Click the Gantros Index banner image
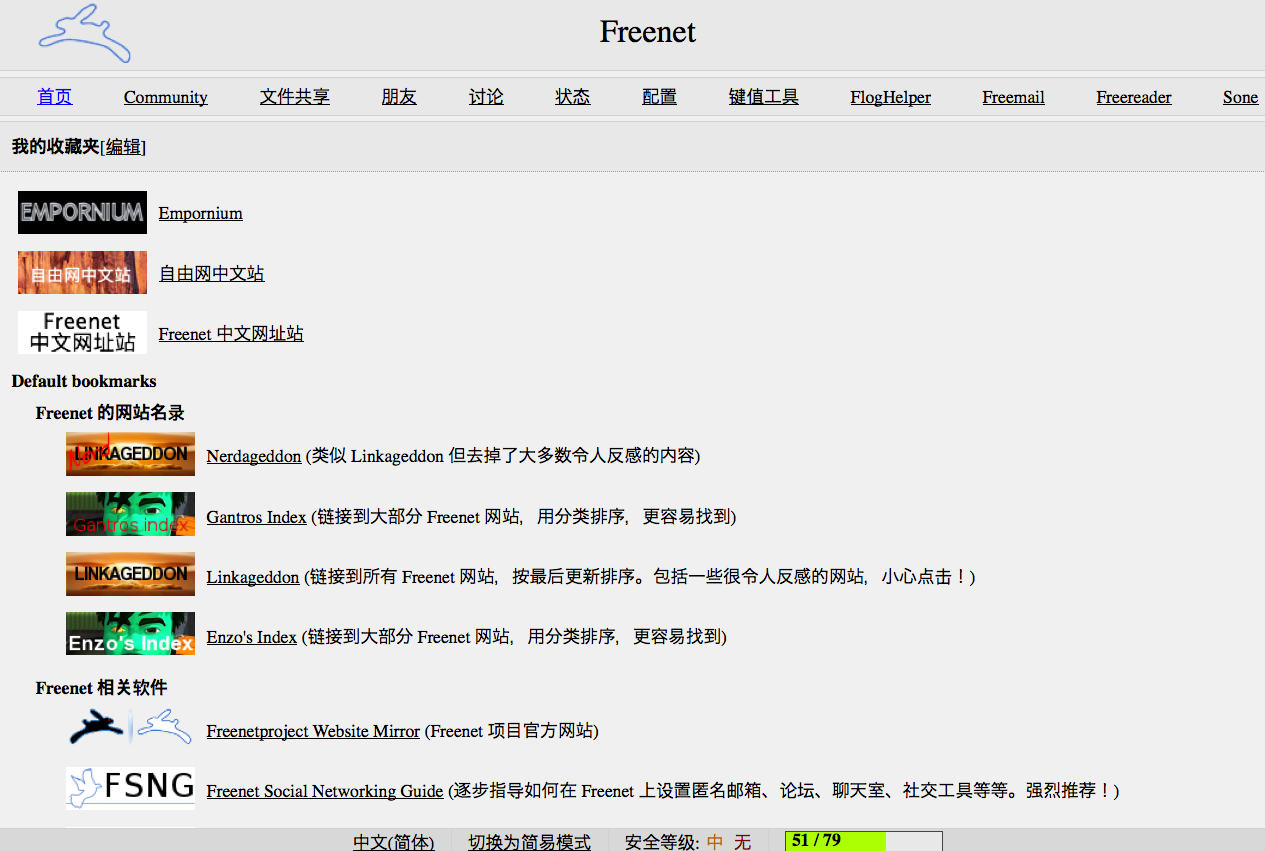Image resolution: width=1265 pixels, height=851 pixels. click(130, 514)
